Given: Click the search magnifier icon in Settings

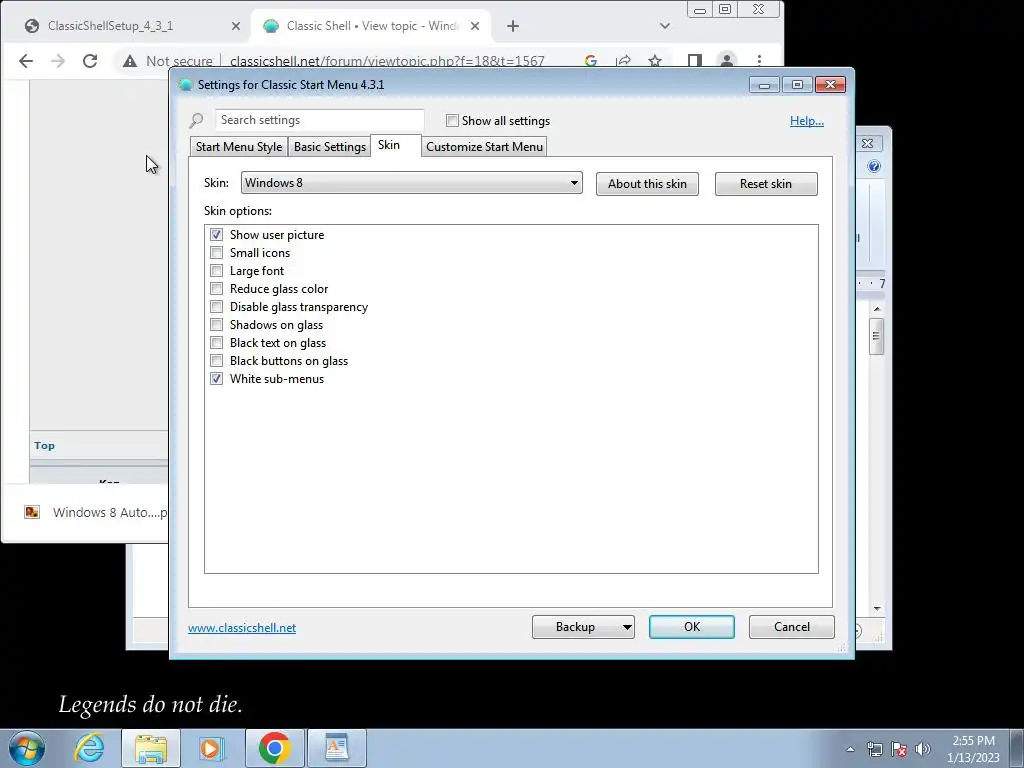Looking at the screenshot, I should pos(197,120).
